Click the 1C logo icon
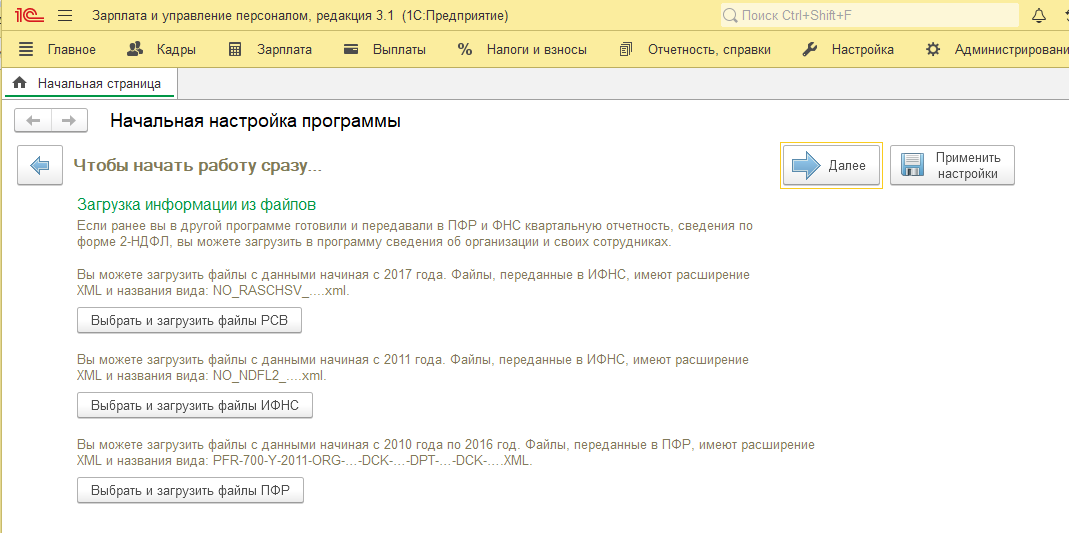The height and width of the screenshot is (533, 1069). [x=27, y=16]
